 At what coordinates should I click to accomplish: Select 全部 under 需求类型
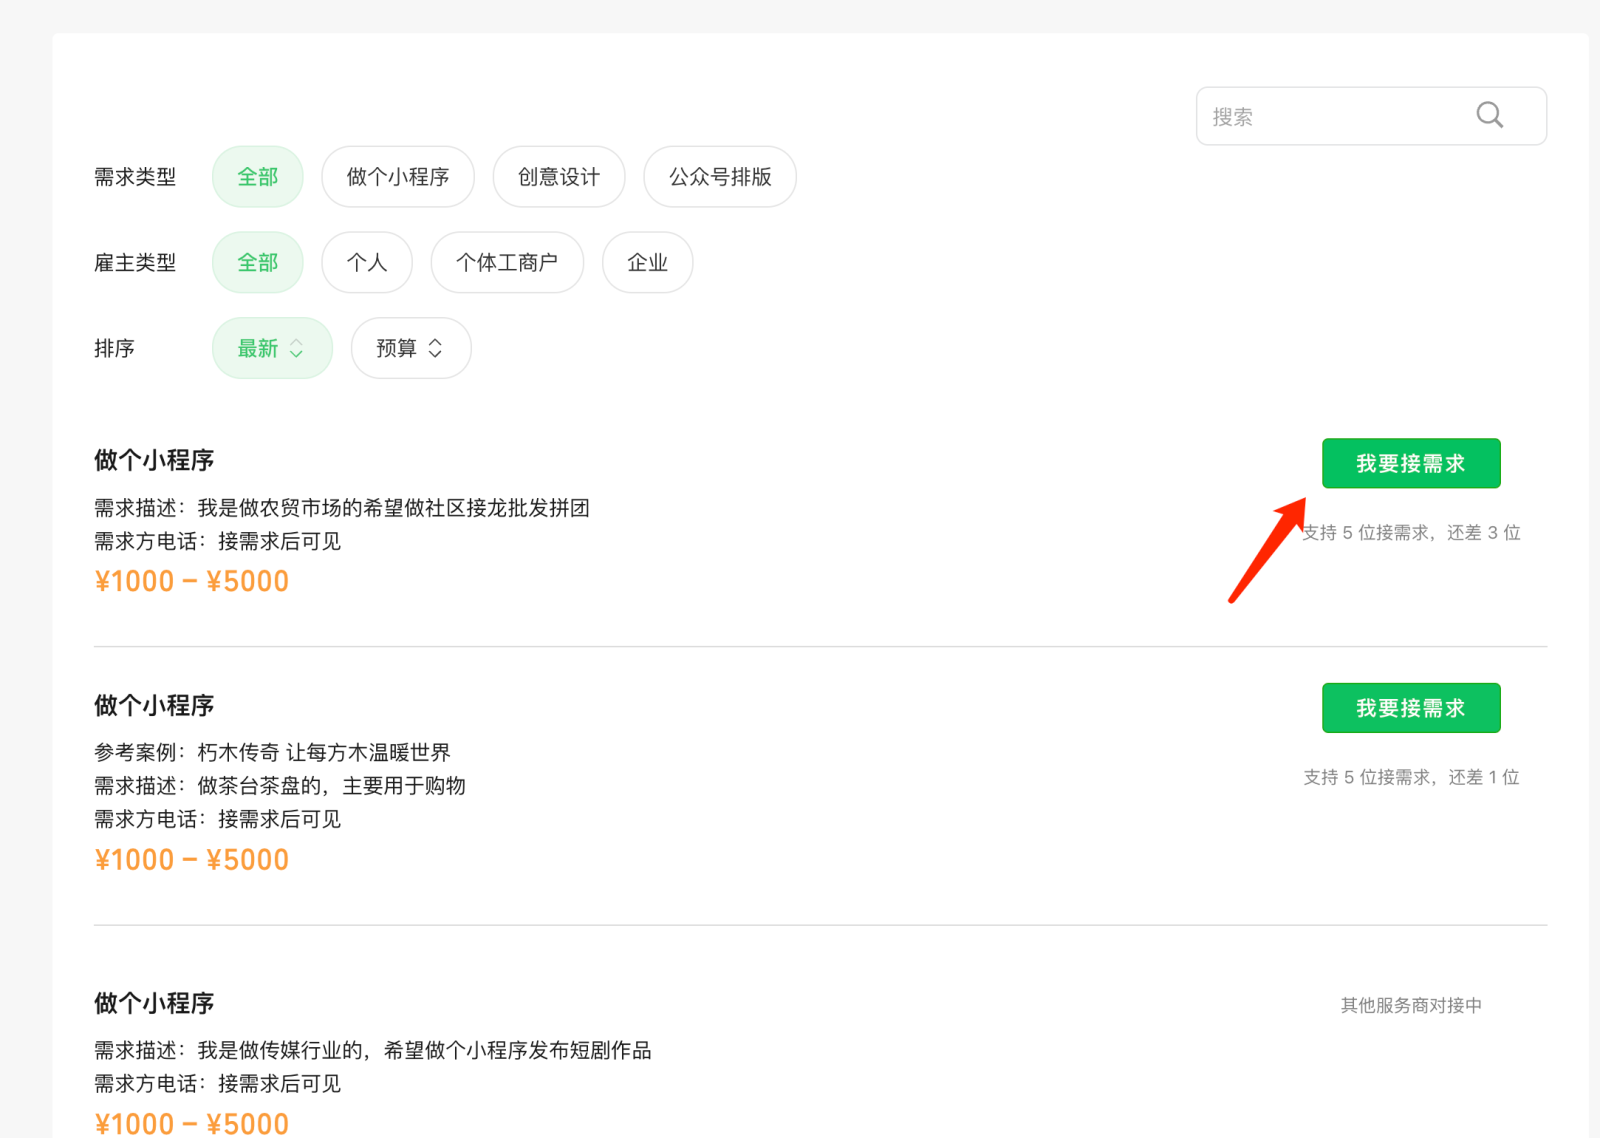click(x=258, y=177)
